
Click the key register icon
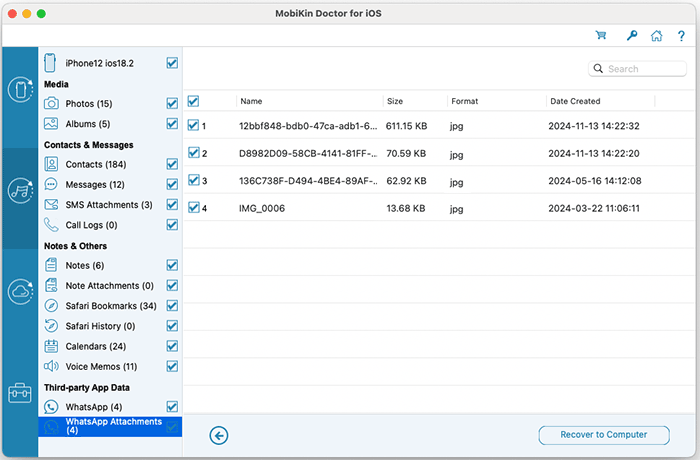pyautogui.click(x=632, y=35)
